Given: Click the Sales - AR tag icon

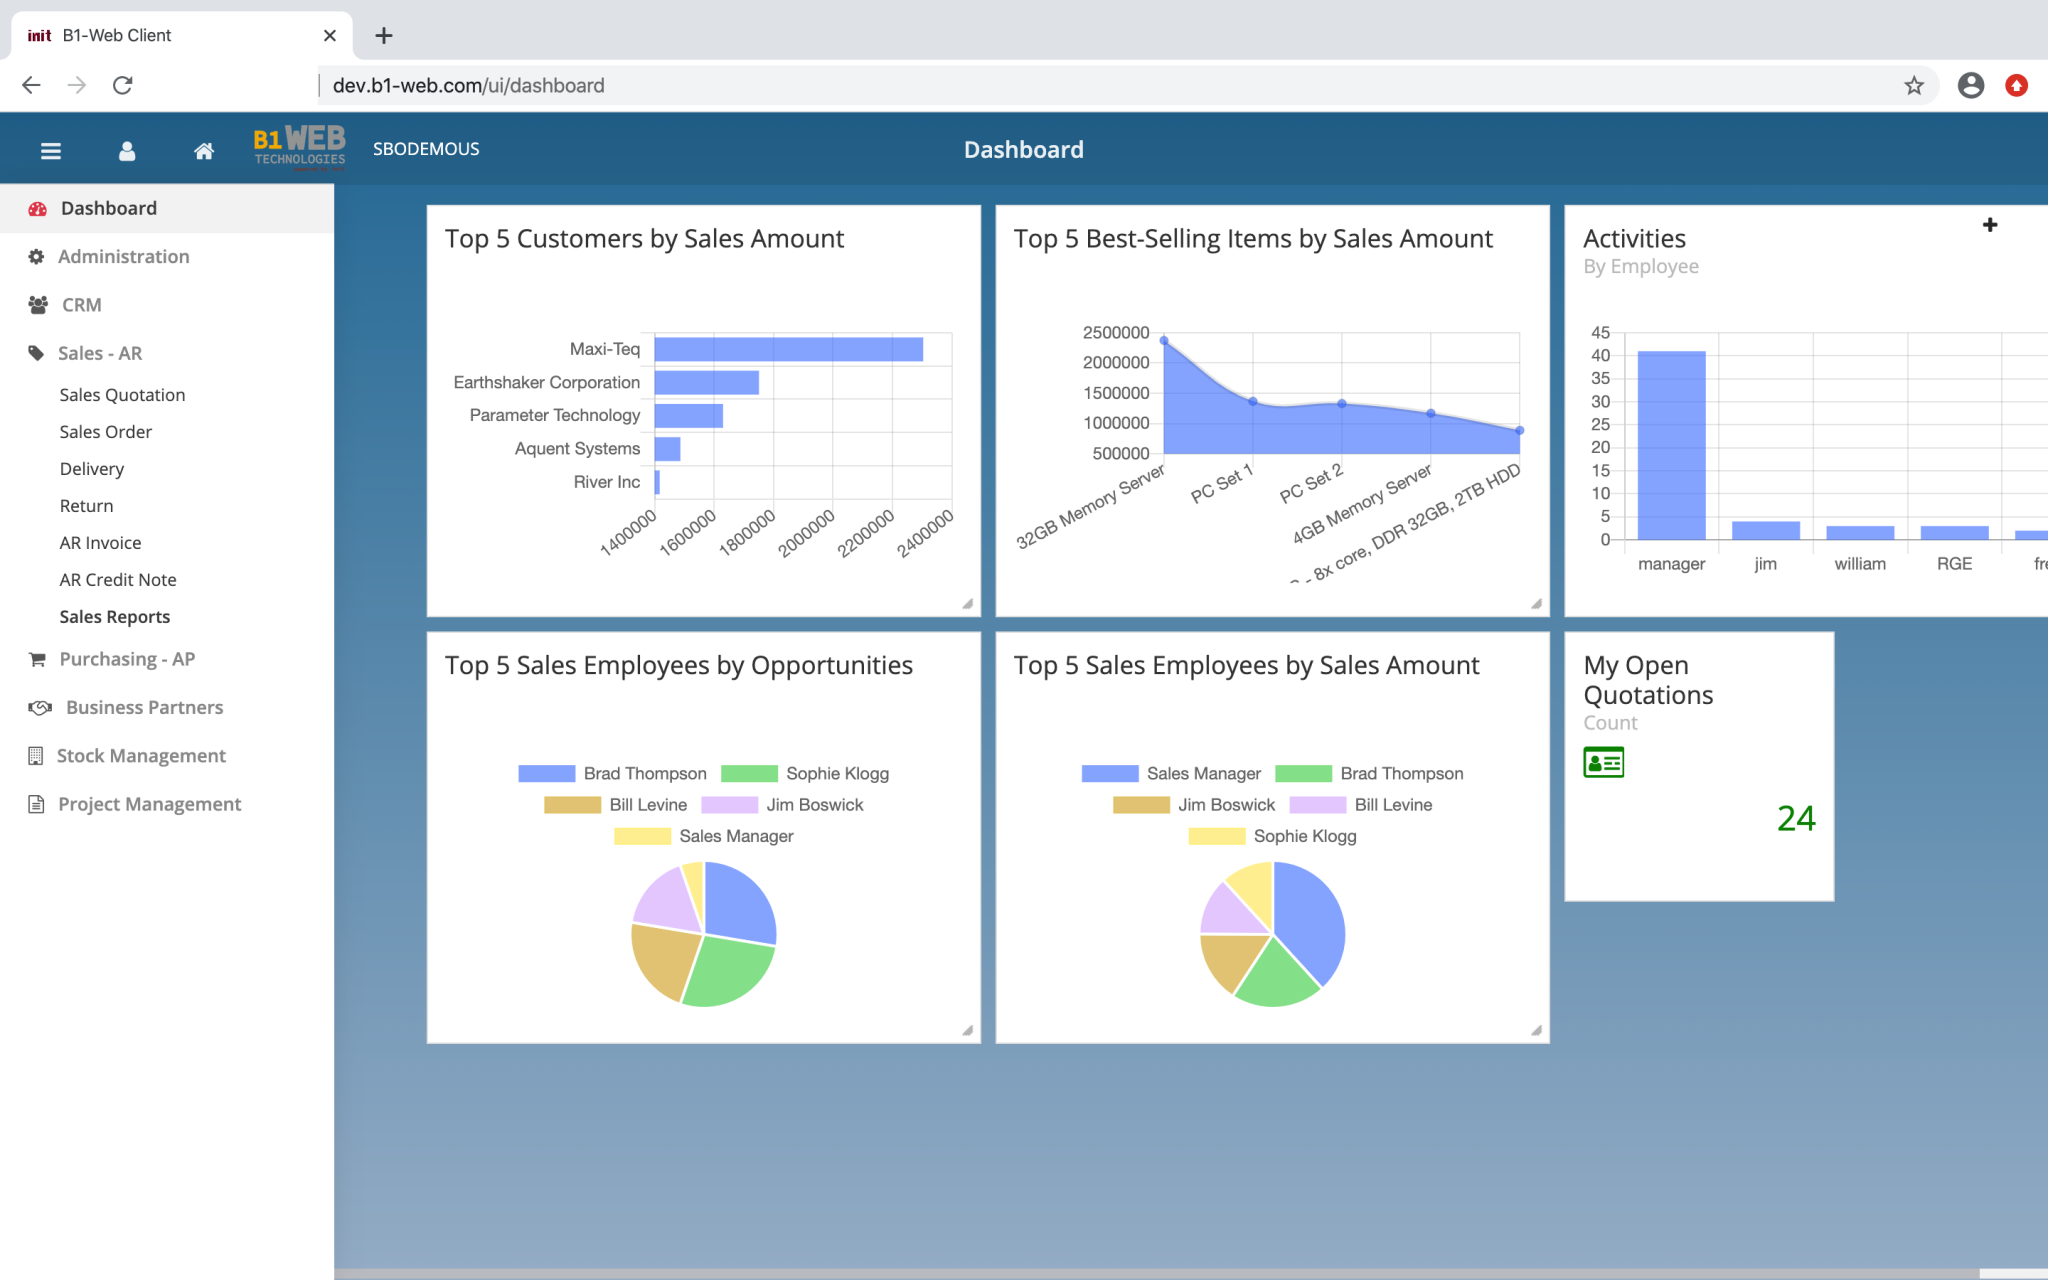Looking at the screenshot, I should point(36,353).
